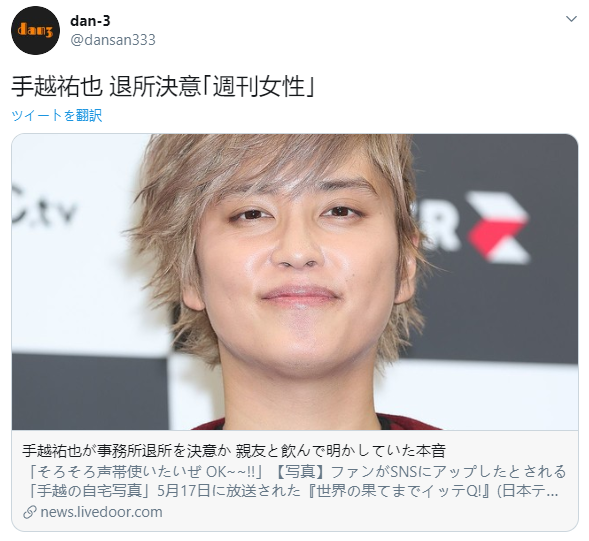Open the dan-3 profile avatar
589x541 pixels.
[x=35, y=30]
